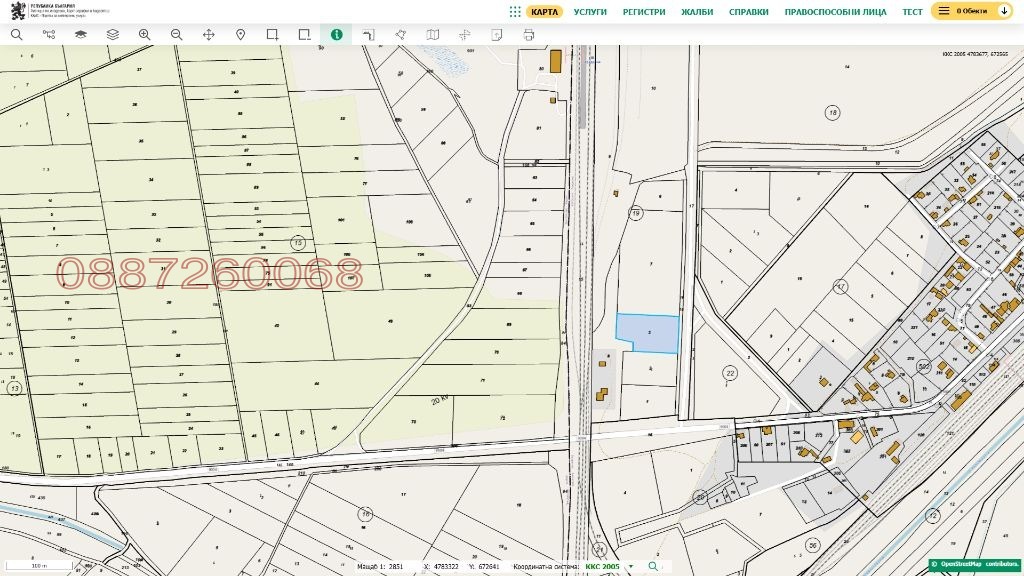Expand the objects list down arrow
Viewport: 1024px width, 576px height.
(x=1005, y=11)
